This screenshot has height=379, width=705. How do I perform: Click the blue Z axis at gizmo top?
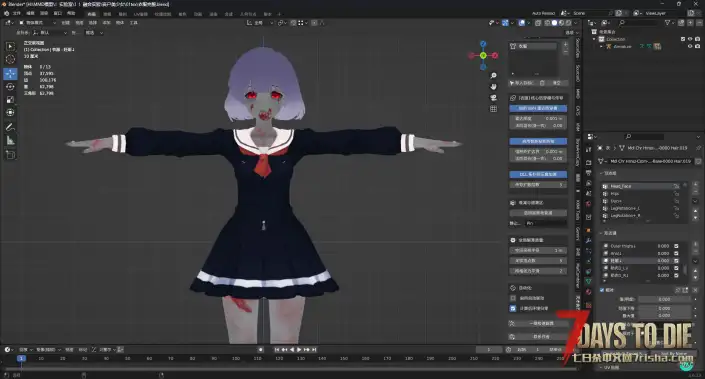pos(483,44)
